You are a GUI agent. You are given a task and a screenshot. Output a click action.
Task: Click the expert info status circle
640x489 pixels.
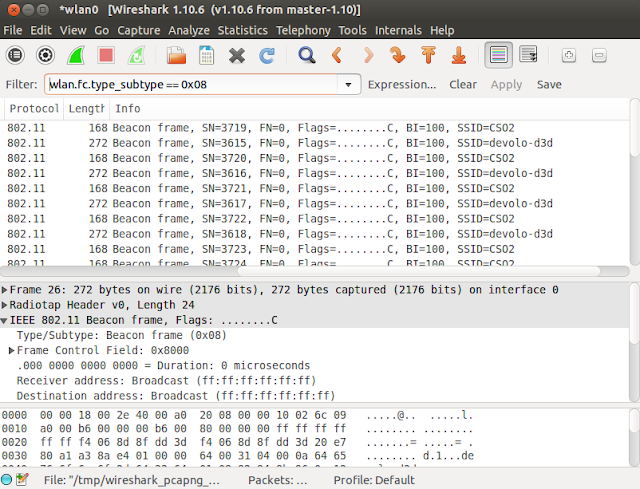7,480
